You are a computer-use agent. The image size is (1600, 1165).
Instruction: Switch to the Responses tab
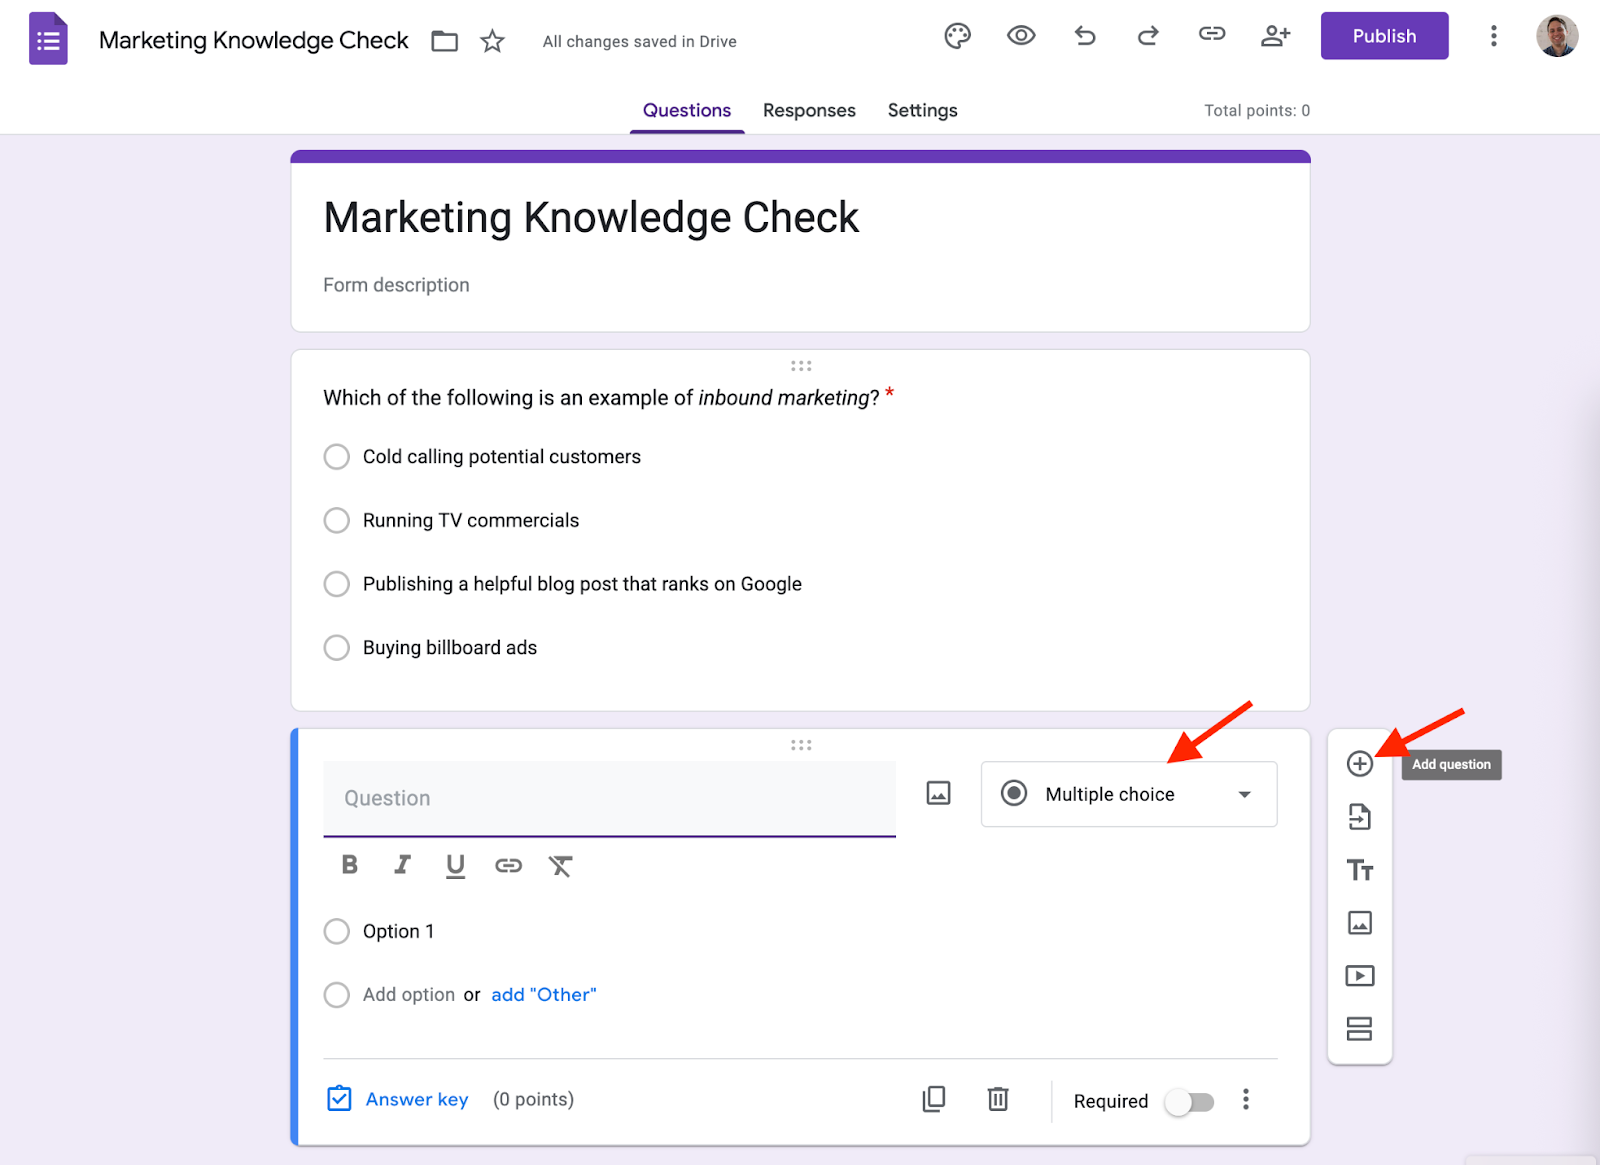(x=808, y=110)
